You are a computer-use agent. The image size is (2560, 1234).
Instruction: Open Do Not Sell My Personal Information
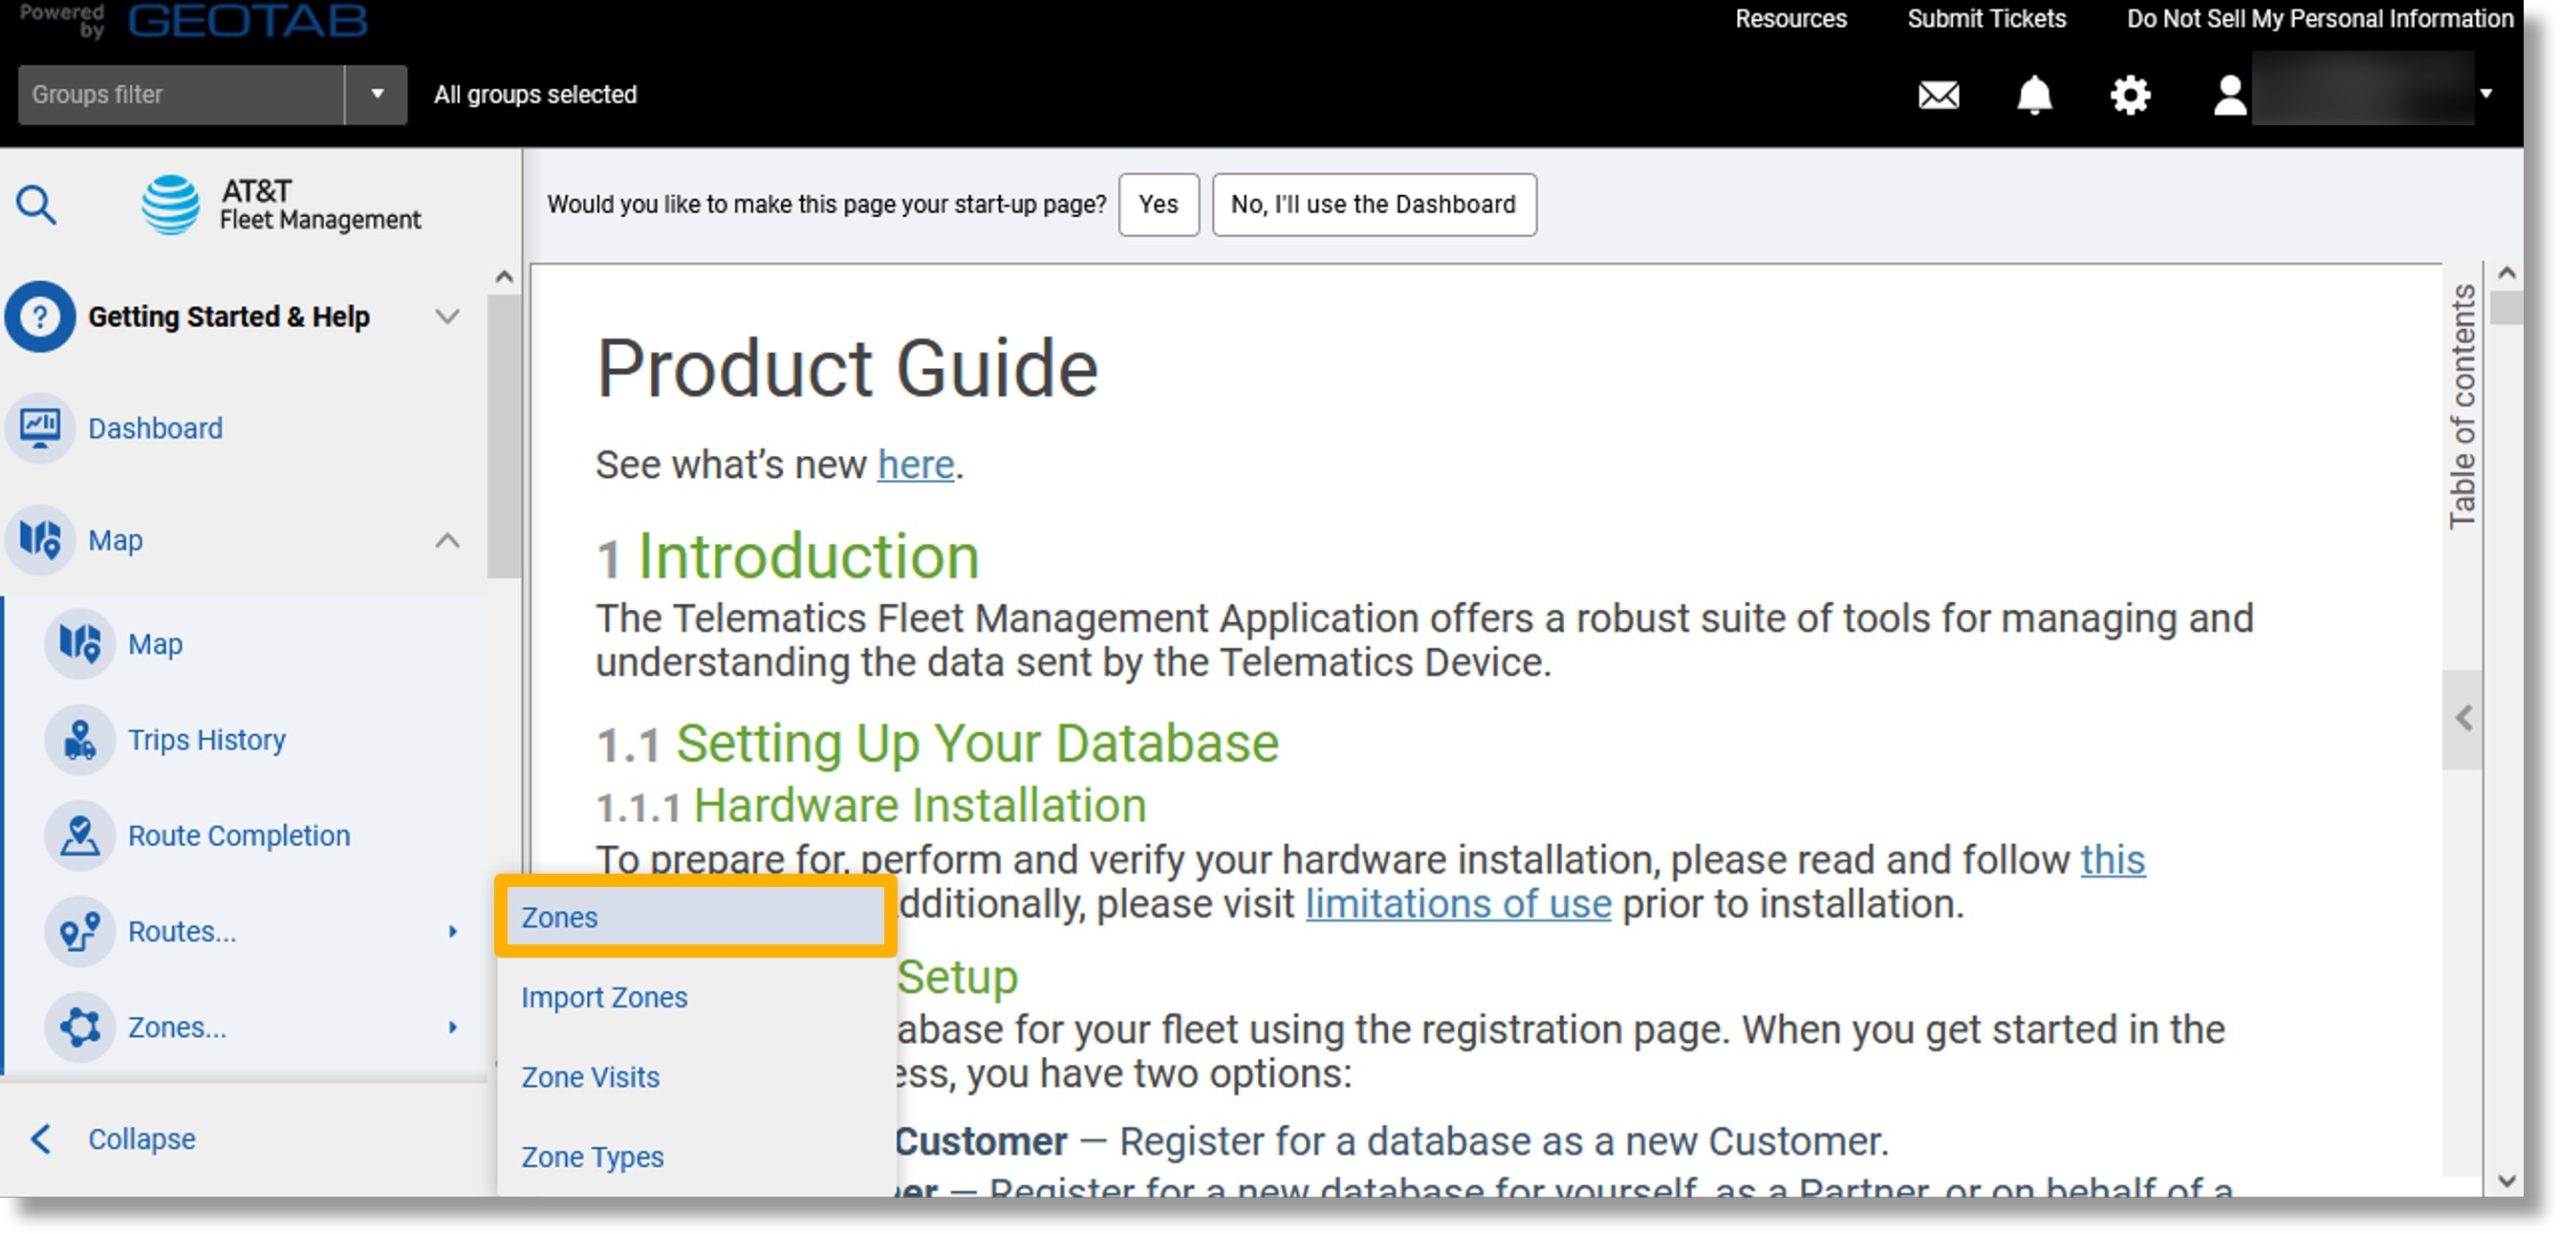2320,19
